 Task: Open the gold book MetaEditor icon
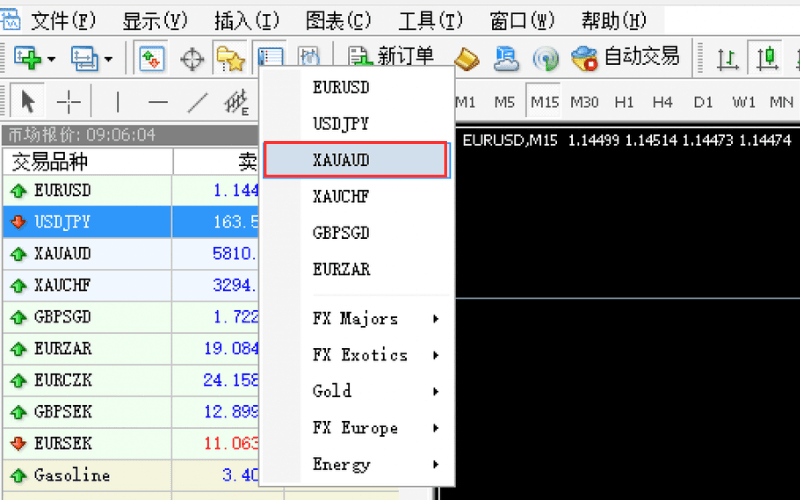tap(466, 59)
